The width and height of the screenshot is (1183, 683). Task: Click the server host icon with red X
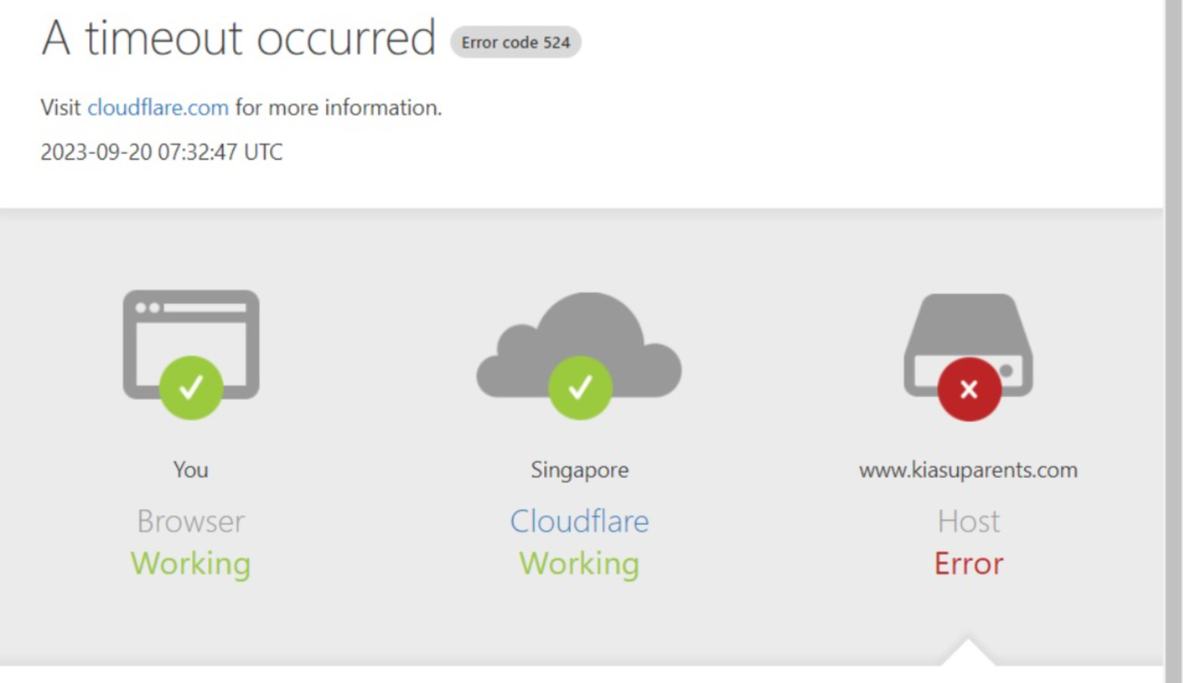pyautogui.click(x=969, y=356)
